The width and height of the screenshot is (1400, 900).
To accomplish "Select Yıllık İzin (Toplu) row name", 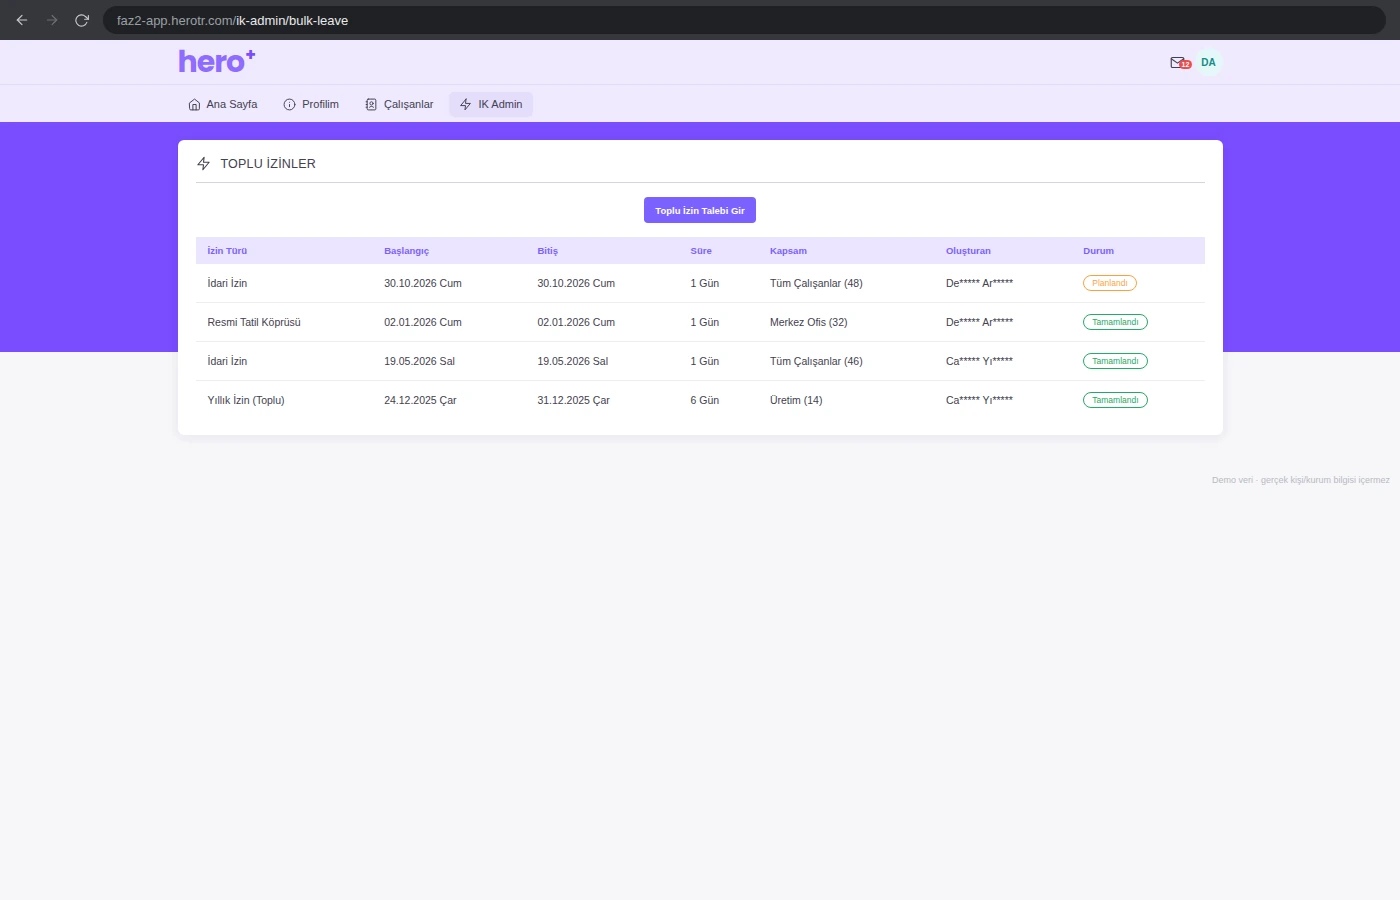I will (246, 400).
